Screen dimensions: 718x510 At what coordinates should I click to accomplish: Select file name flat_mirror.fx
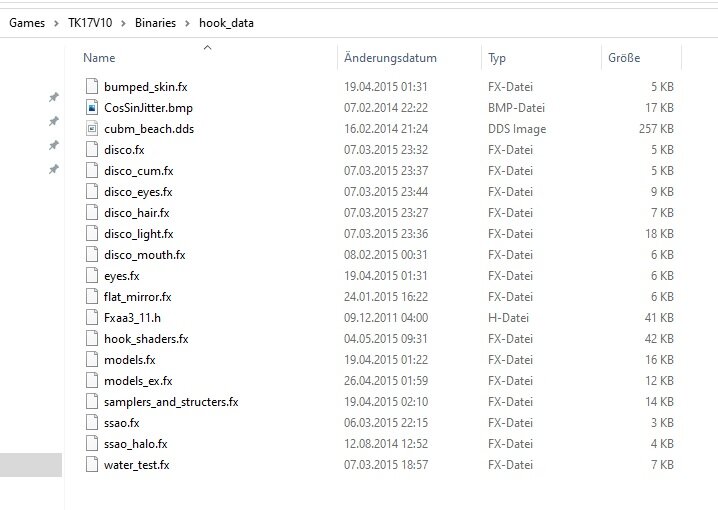tap(137, 297)
